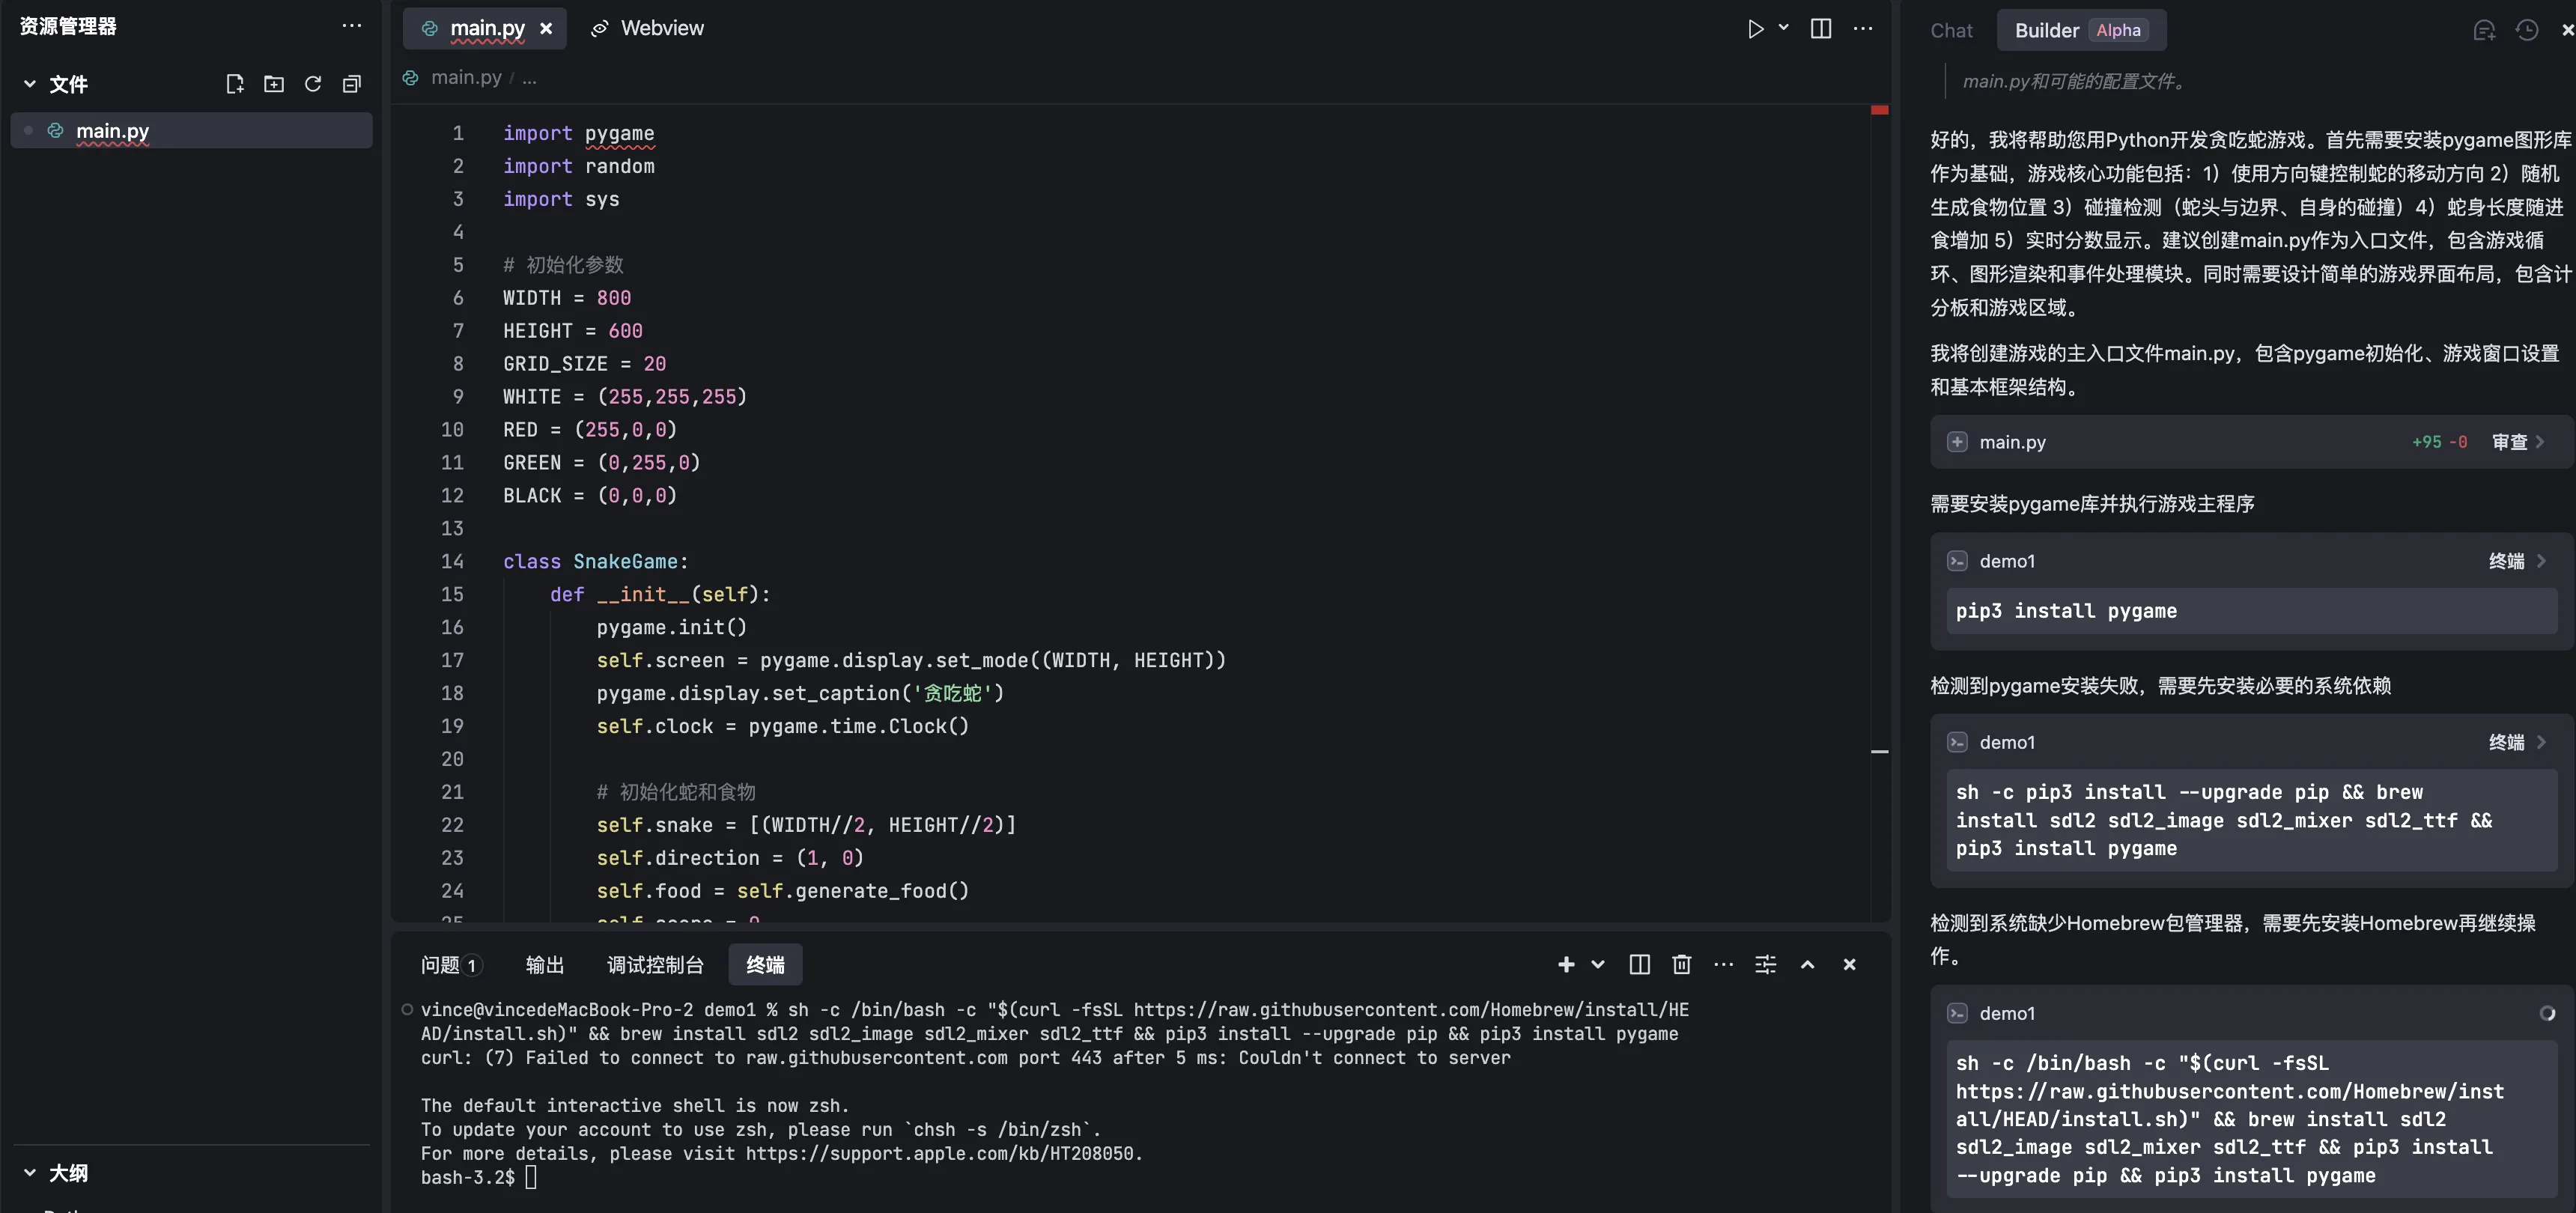This screenshot has width=2576, height=1213.
Task: Select main.py in the file tree
Action: click(x=112, y=131)
